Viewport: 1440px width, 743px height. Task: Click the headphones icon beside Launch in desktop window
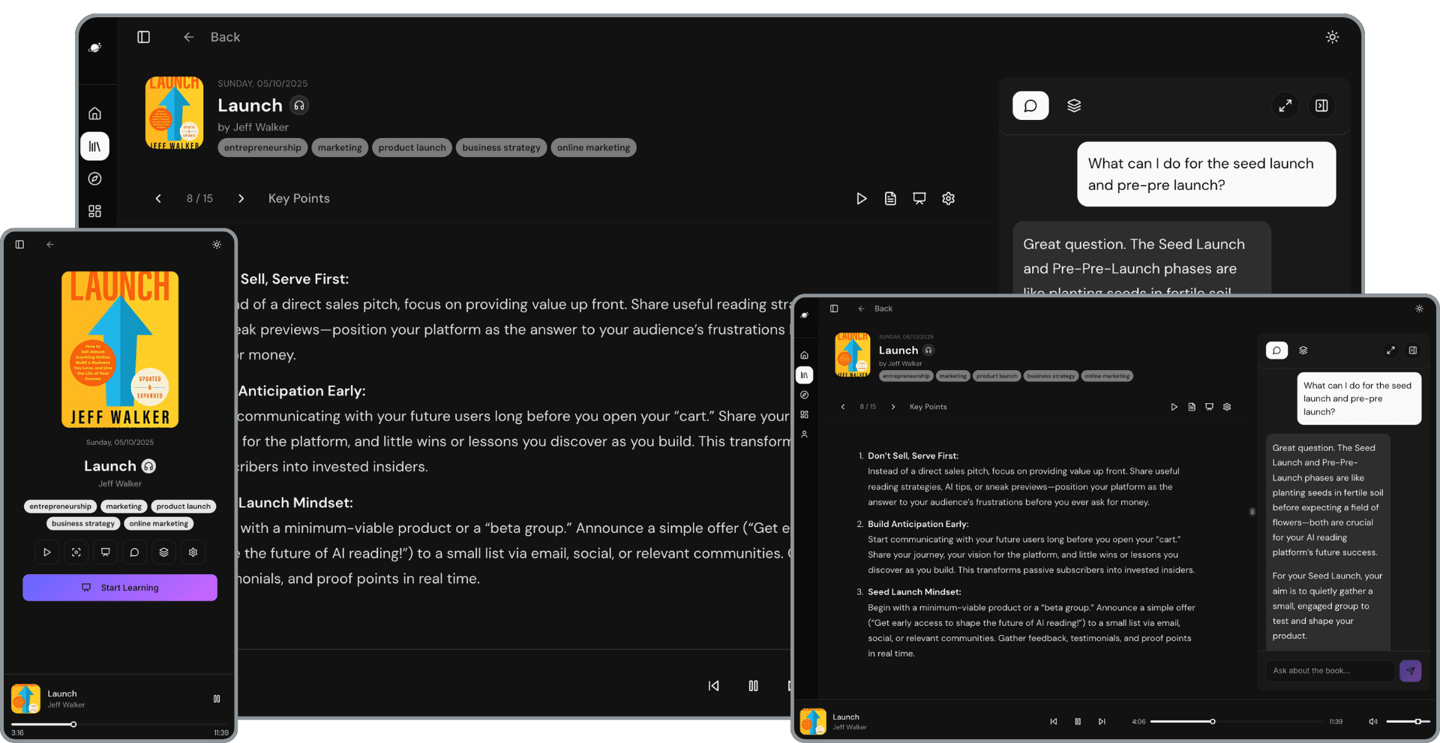pyautogui.click(x=299, y=105)
